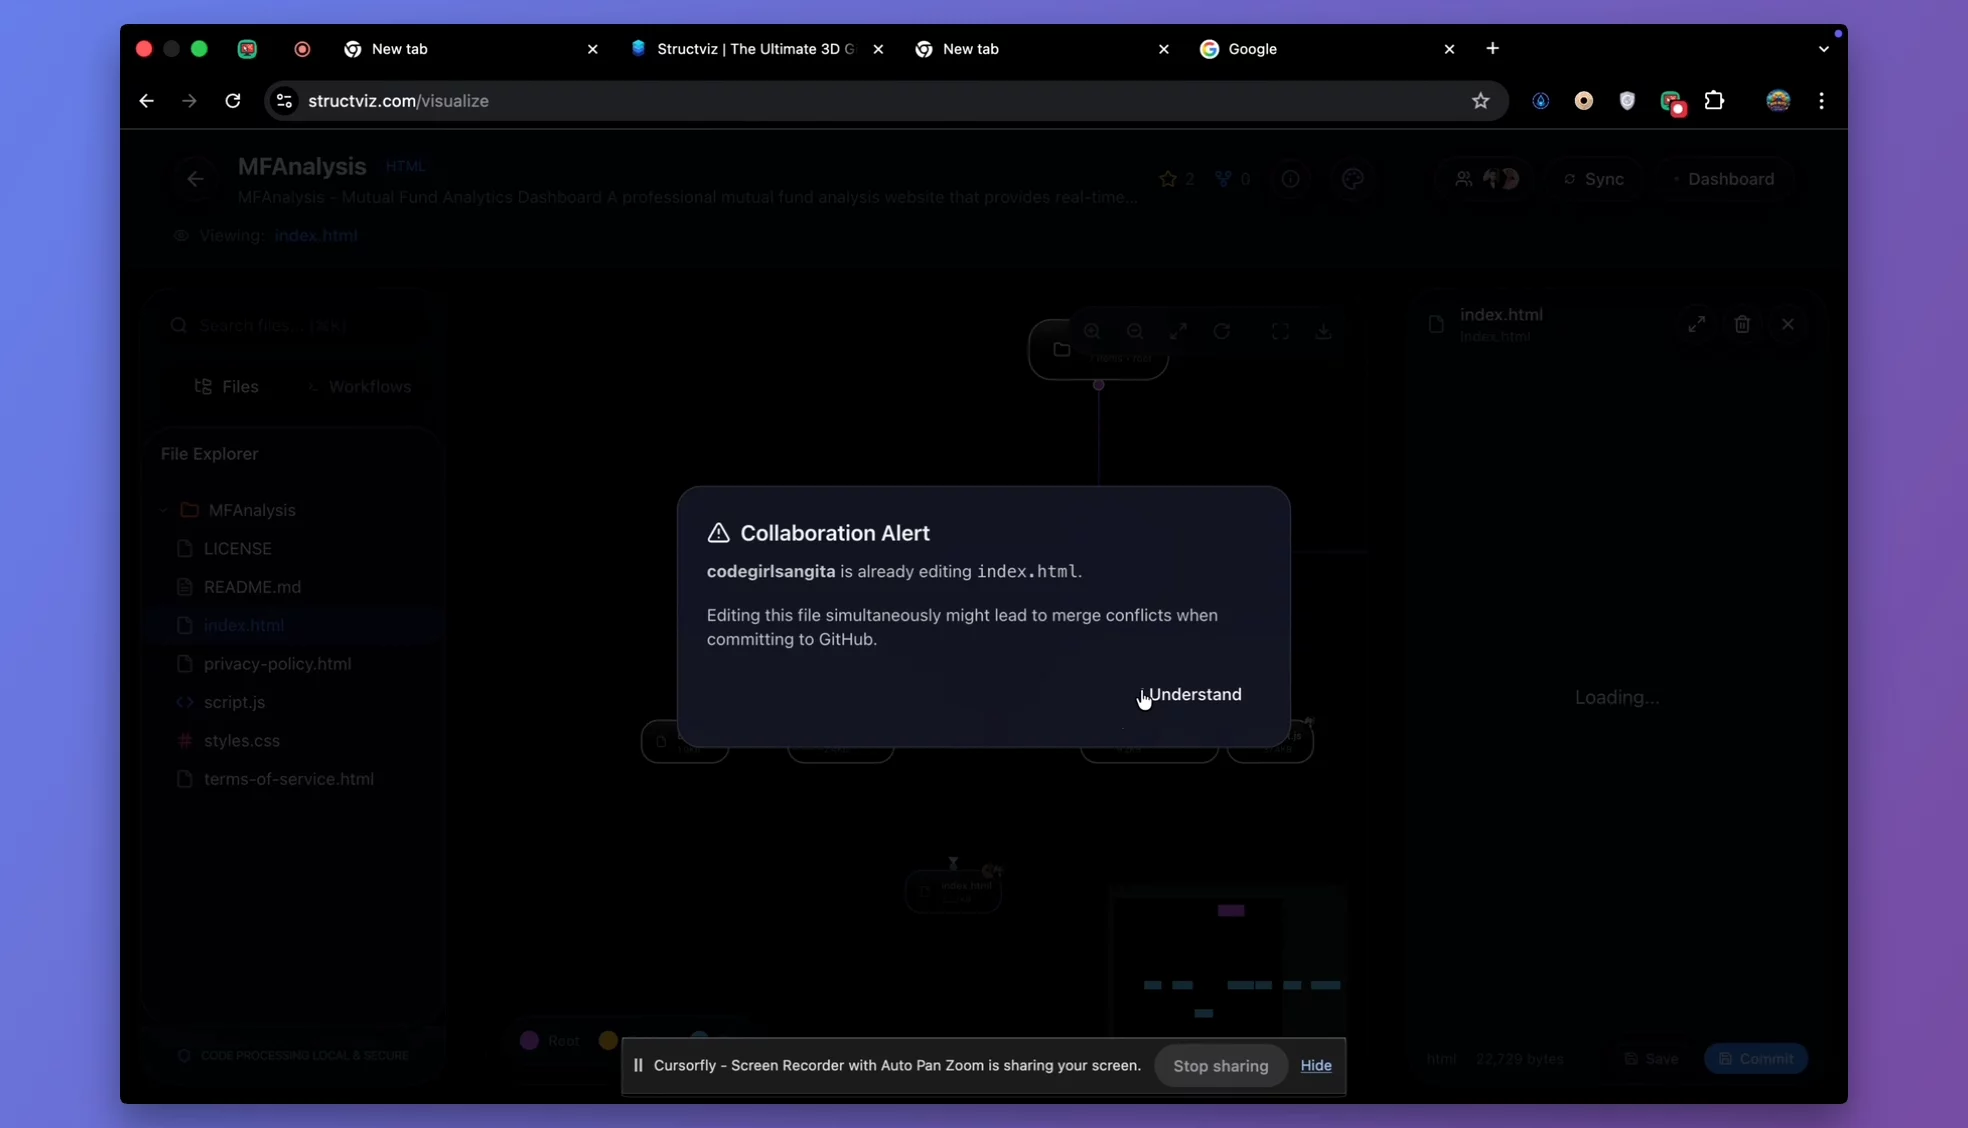Open the Chrome three-dot menu
This screenshot has height=1128, width=1968.
(1821, 101)
